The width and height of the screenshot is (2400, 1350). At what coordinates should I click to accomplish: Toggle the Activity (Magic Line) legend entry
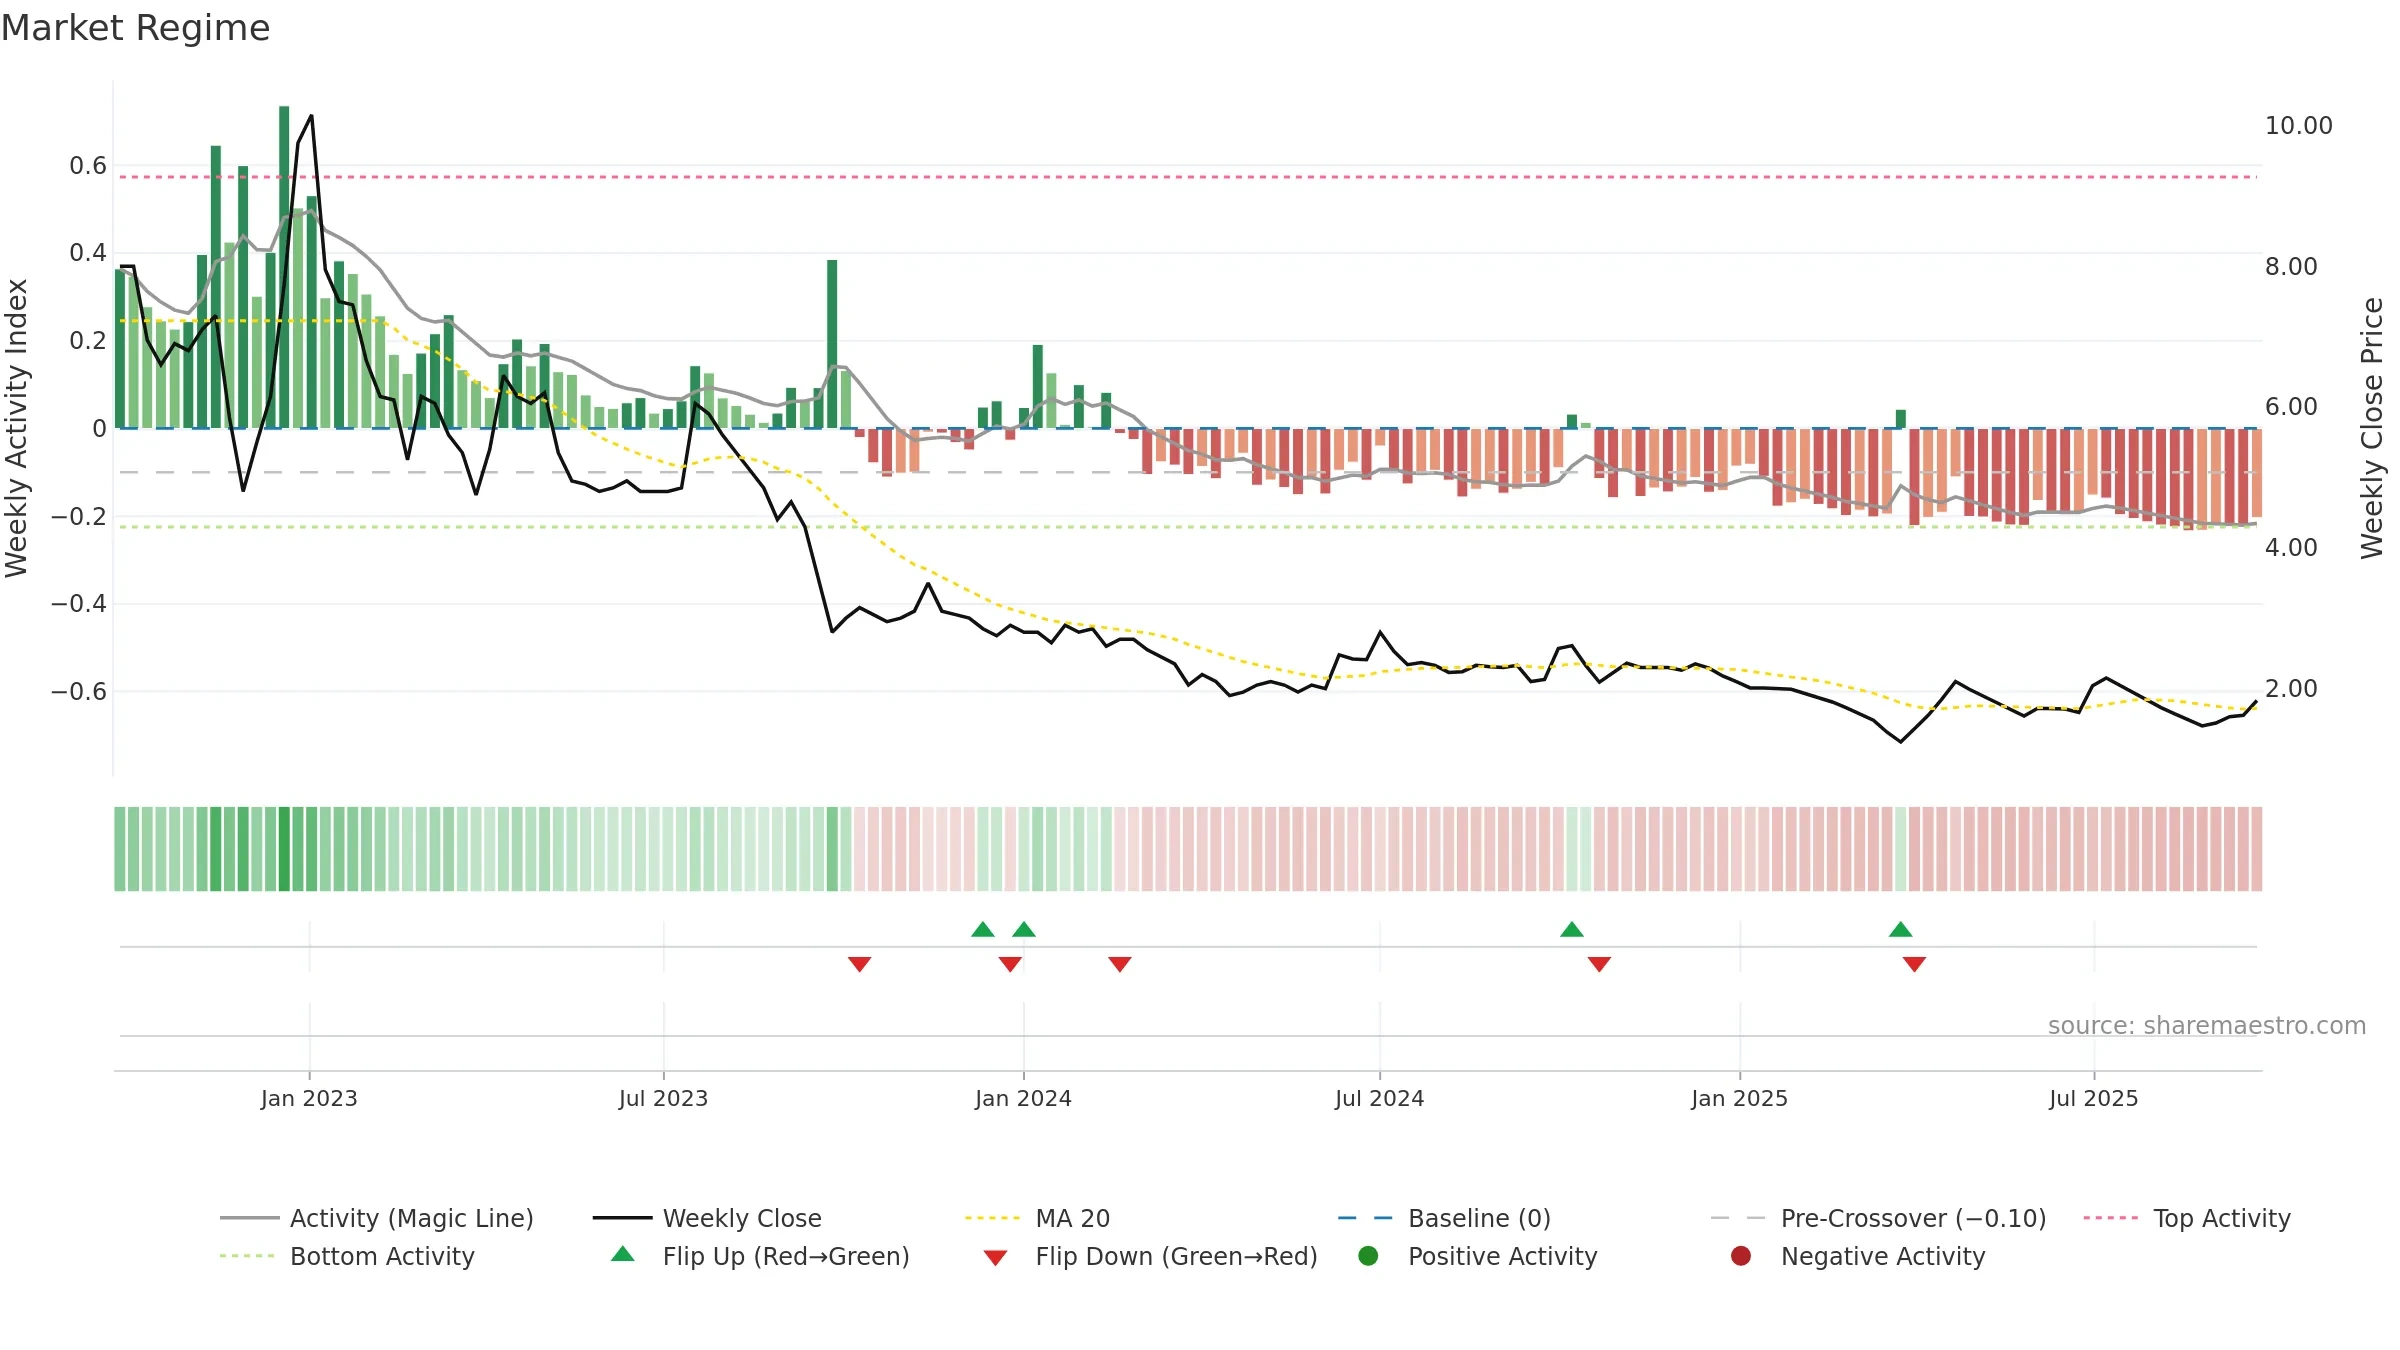pos(377,1218)
